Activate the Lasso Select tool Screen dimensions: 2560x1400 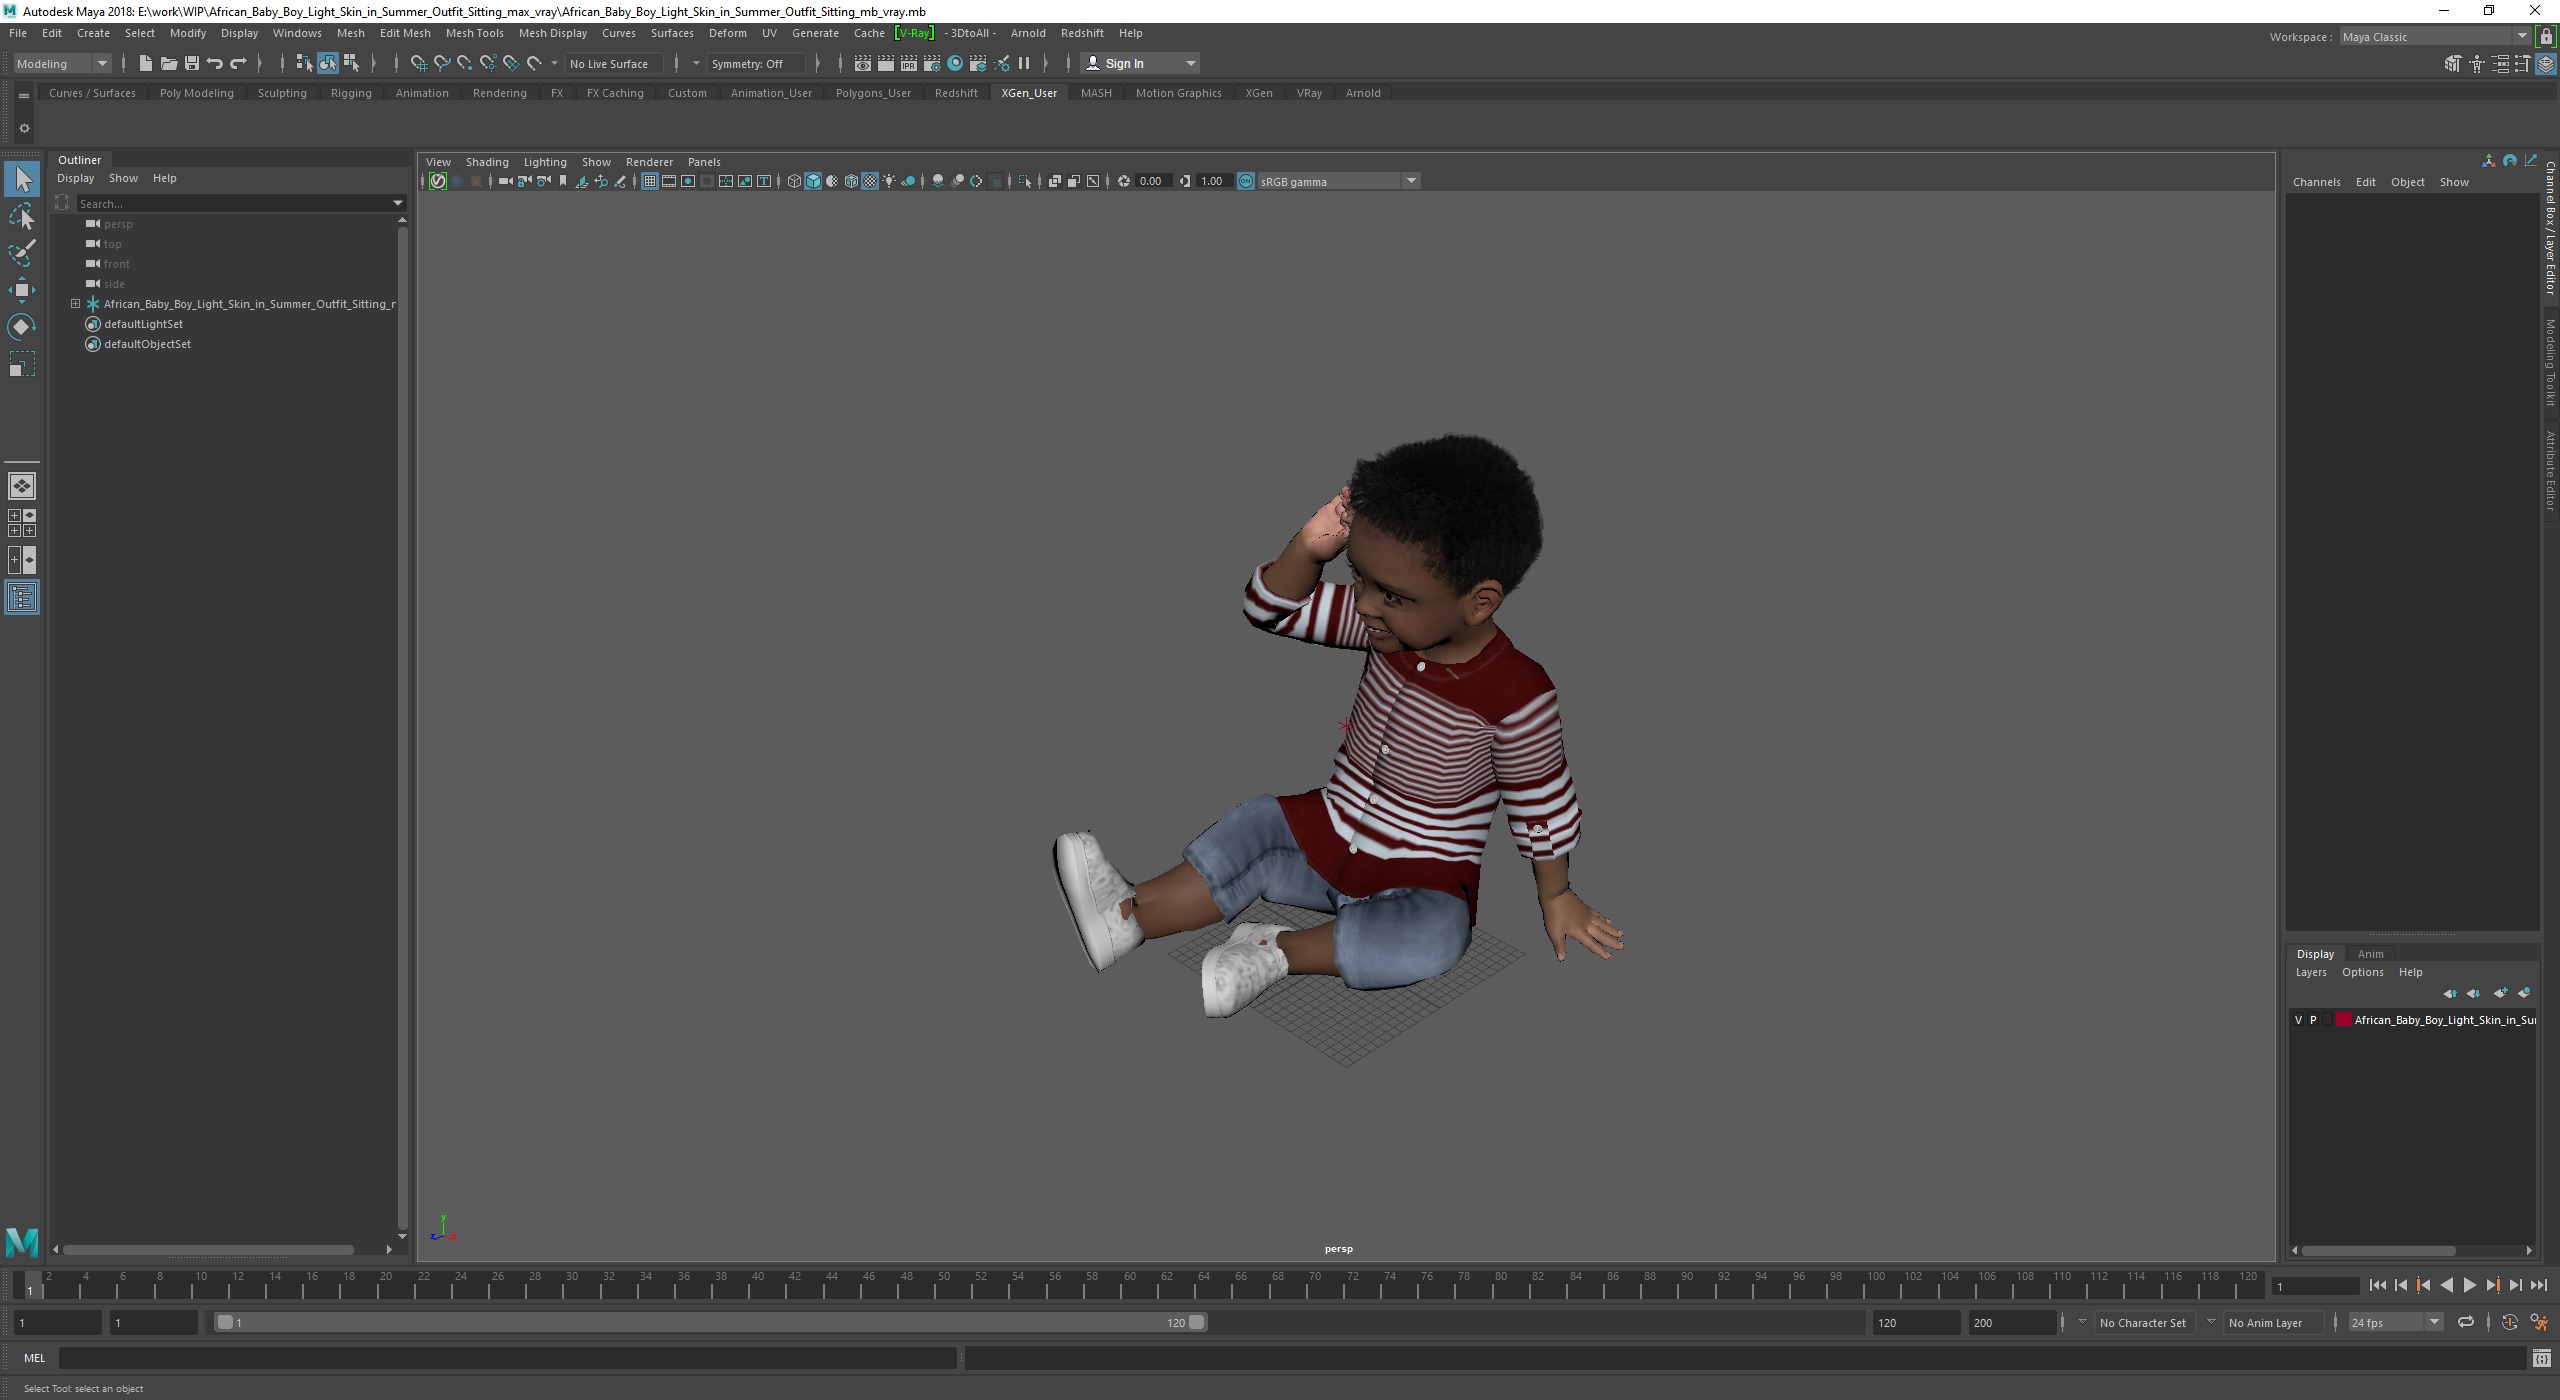22,217
